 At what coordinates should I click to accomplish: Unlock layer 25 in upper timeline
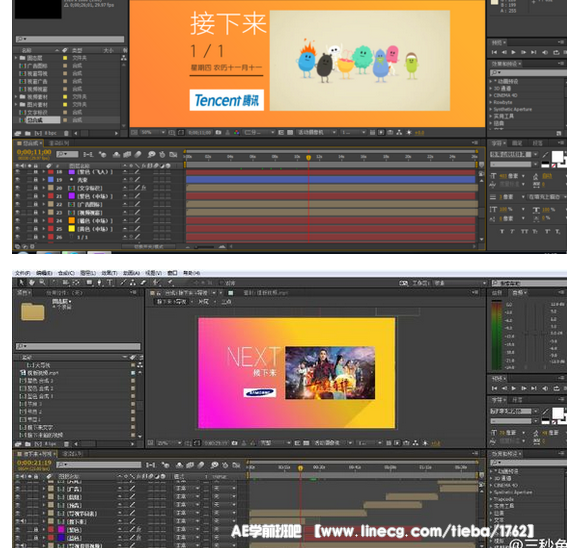click(36, 229)
